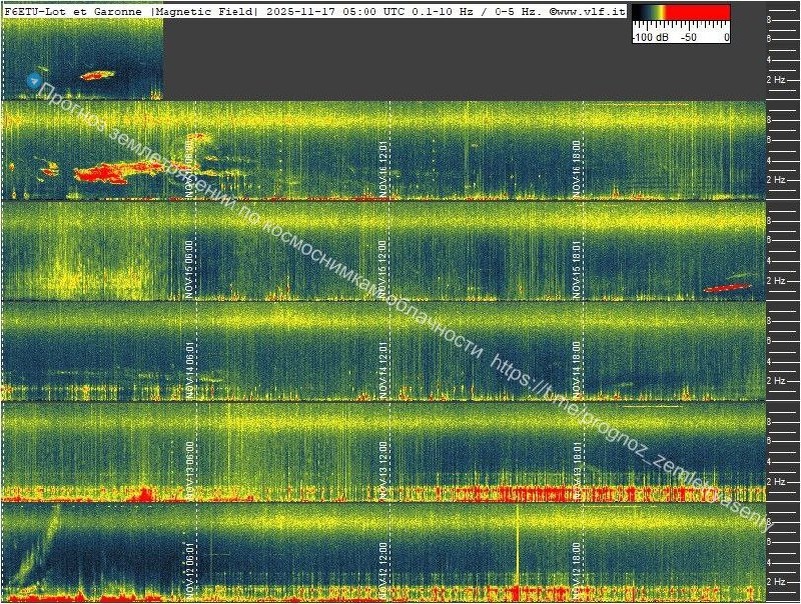Click the yellow-green part of the dB color bar
This screenshot has height=604, width=801.
tap(659, 13)
